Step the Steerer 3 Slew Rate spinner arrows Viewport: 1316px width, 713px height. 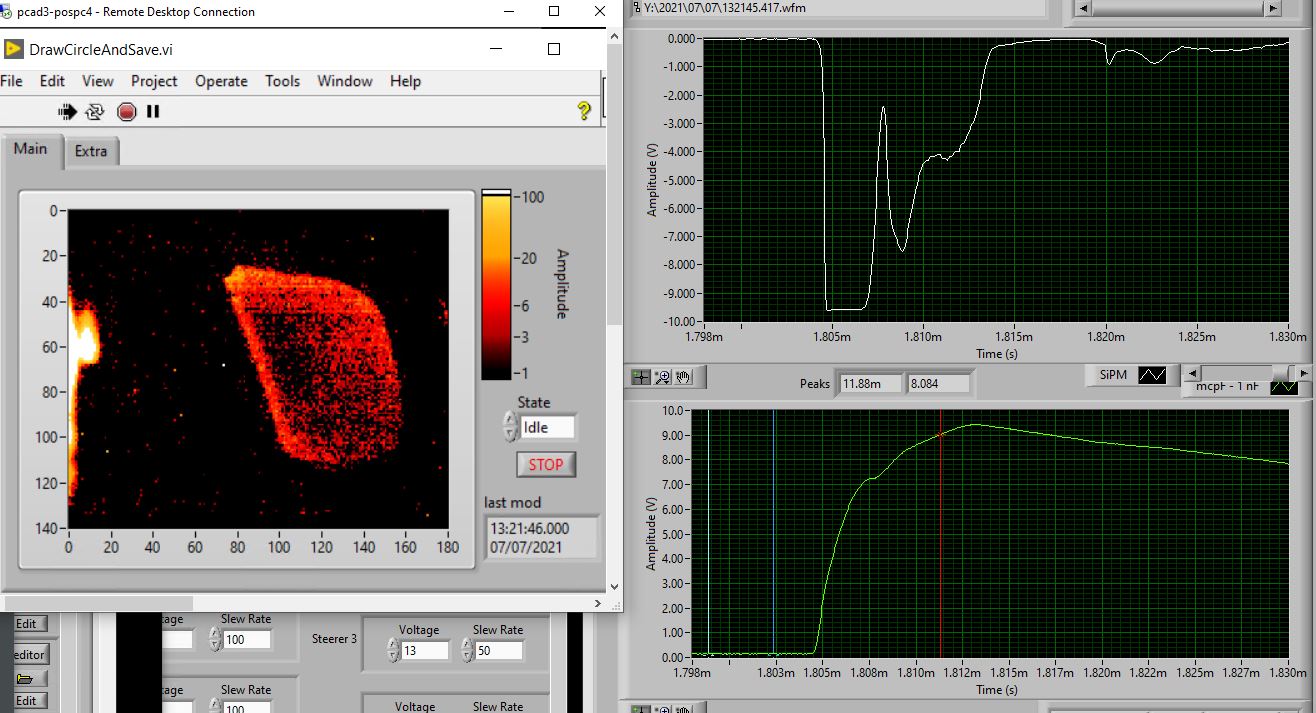click(x=466, y=651)
